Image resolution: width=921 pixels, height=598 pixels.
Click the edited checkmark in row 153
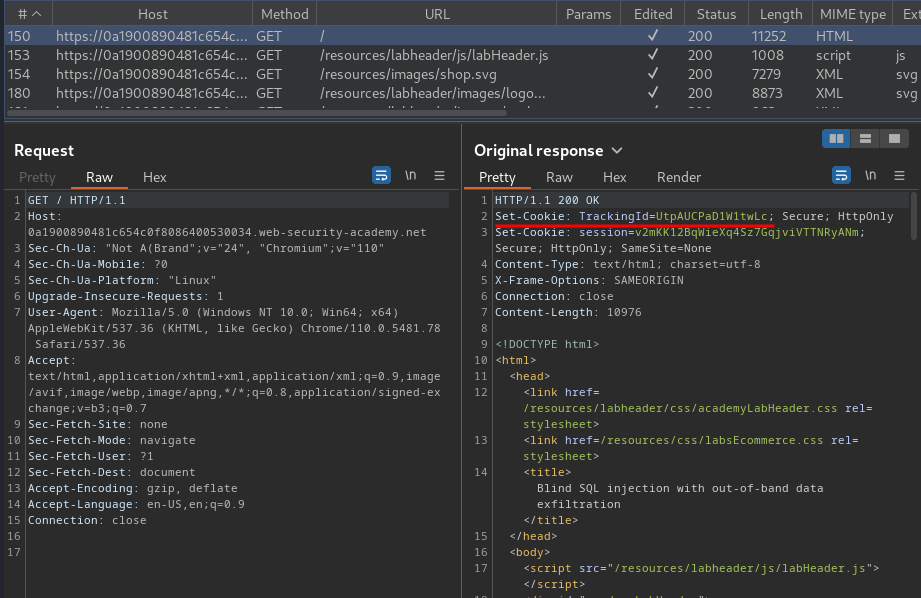653,55
